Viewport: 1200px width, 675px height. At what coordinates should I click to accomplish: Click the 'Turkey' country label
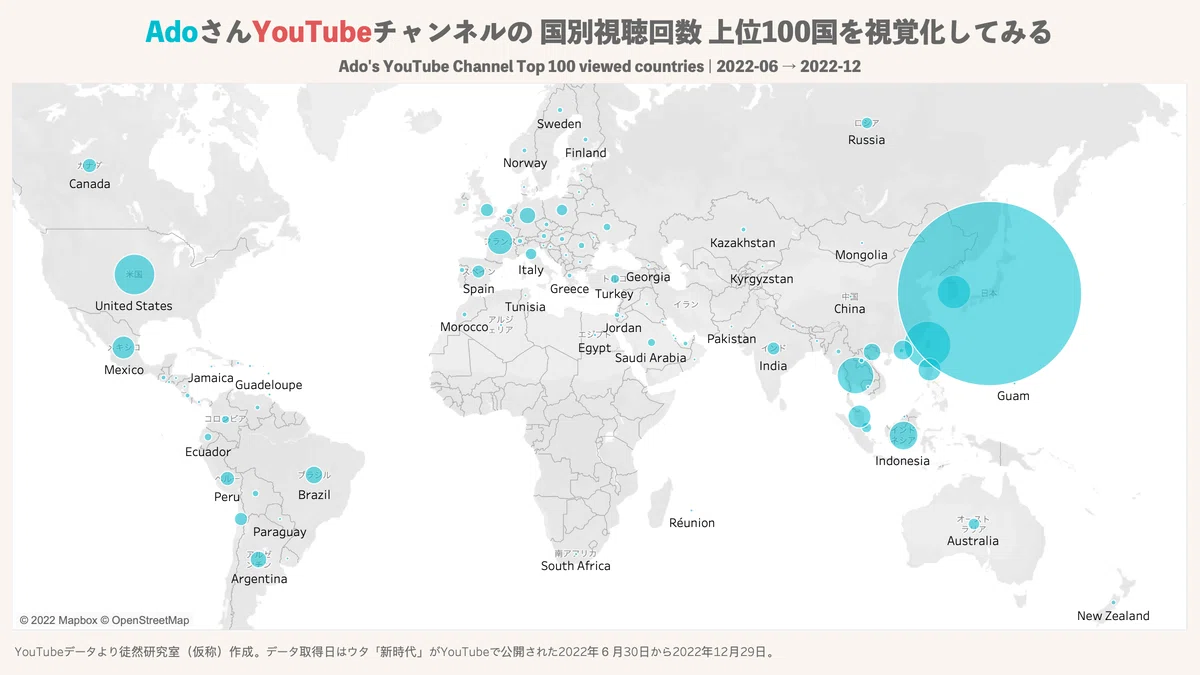pos(614,294)
